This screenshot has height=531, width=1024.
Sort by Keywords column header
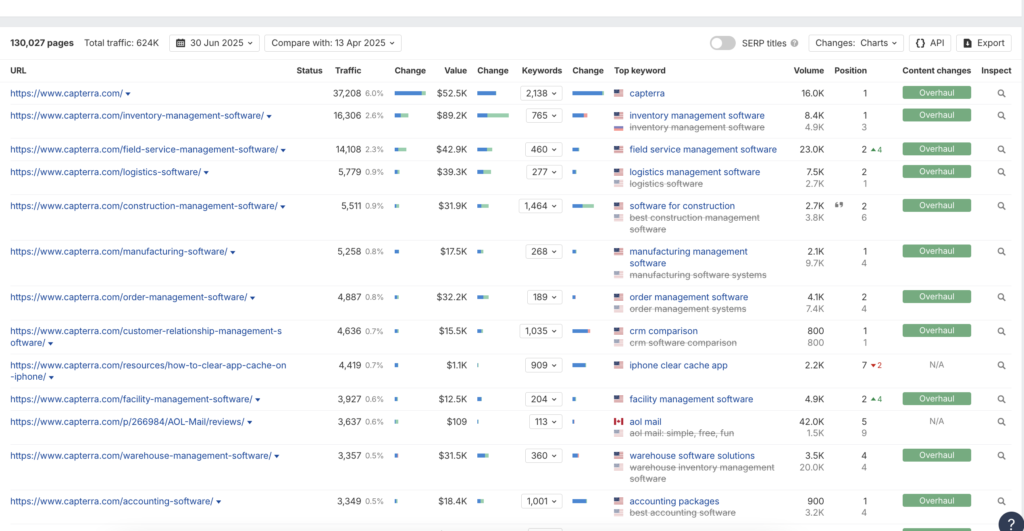coord(541,71)
